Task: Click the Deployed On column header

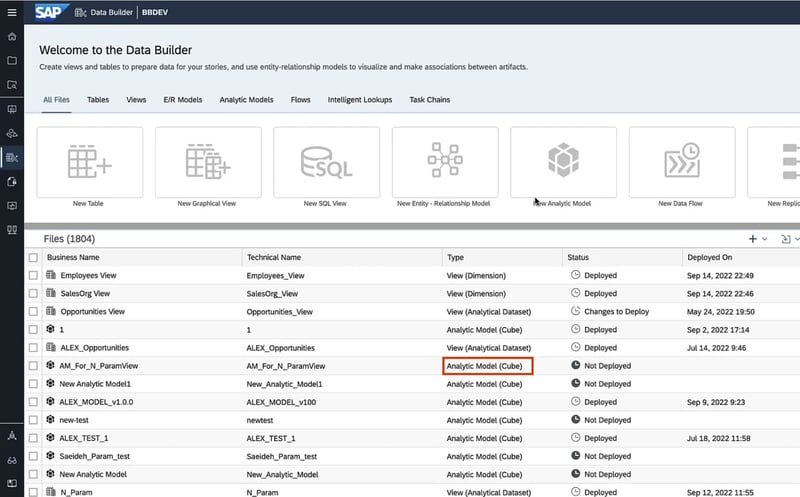Action: pos(741,257)
